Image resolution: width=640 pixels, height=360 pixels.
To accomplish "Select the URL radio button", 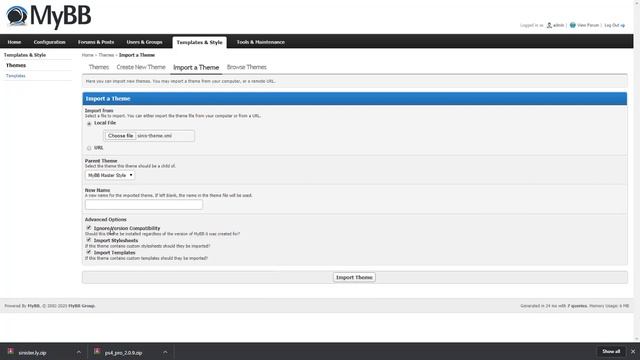I will coord(89,148).
